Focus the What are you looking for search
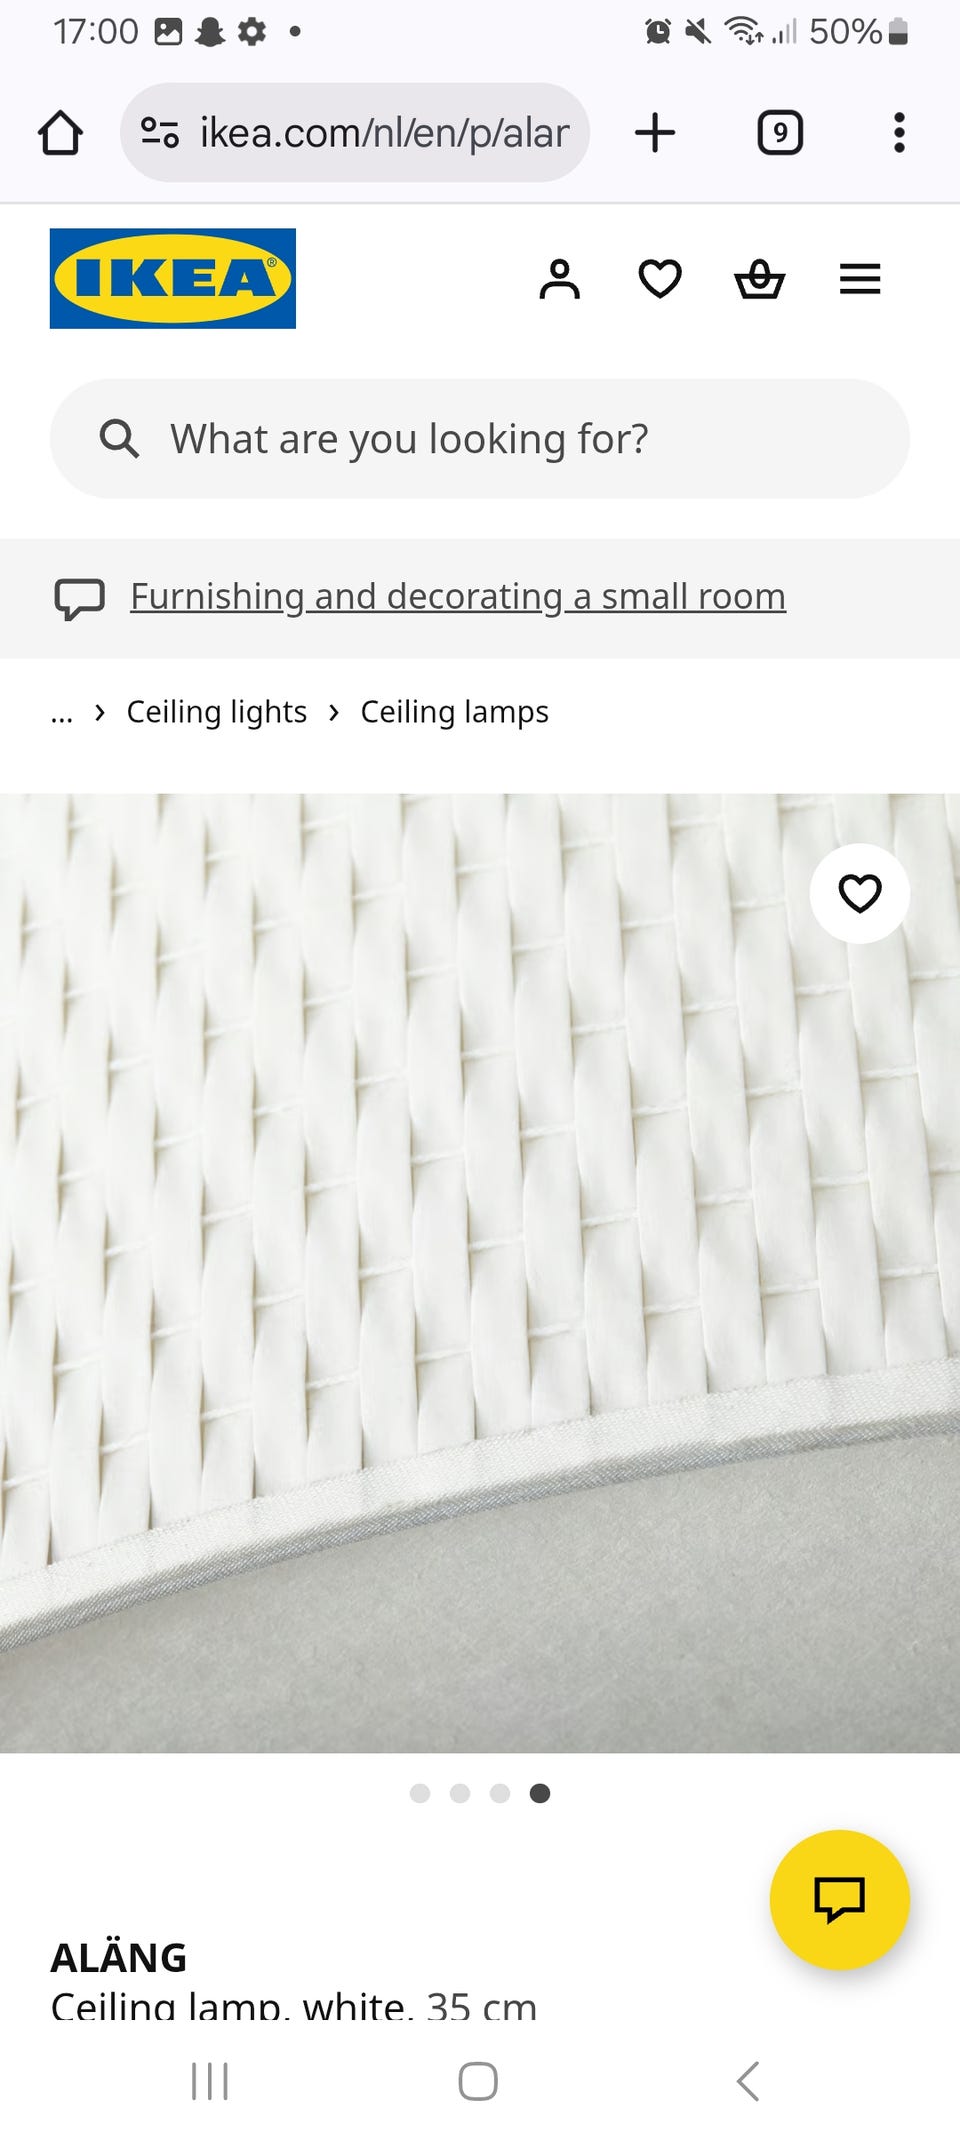 (480, 439)
